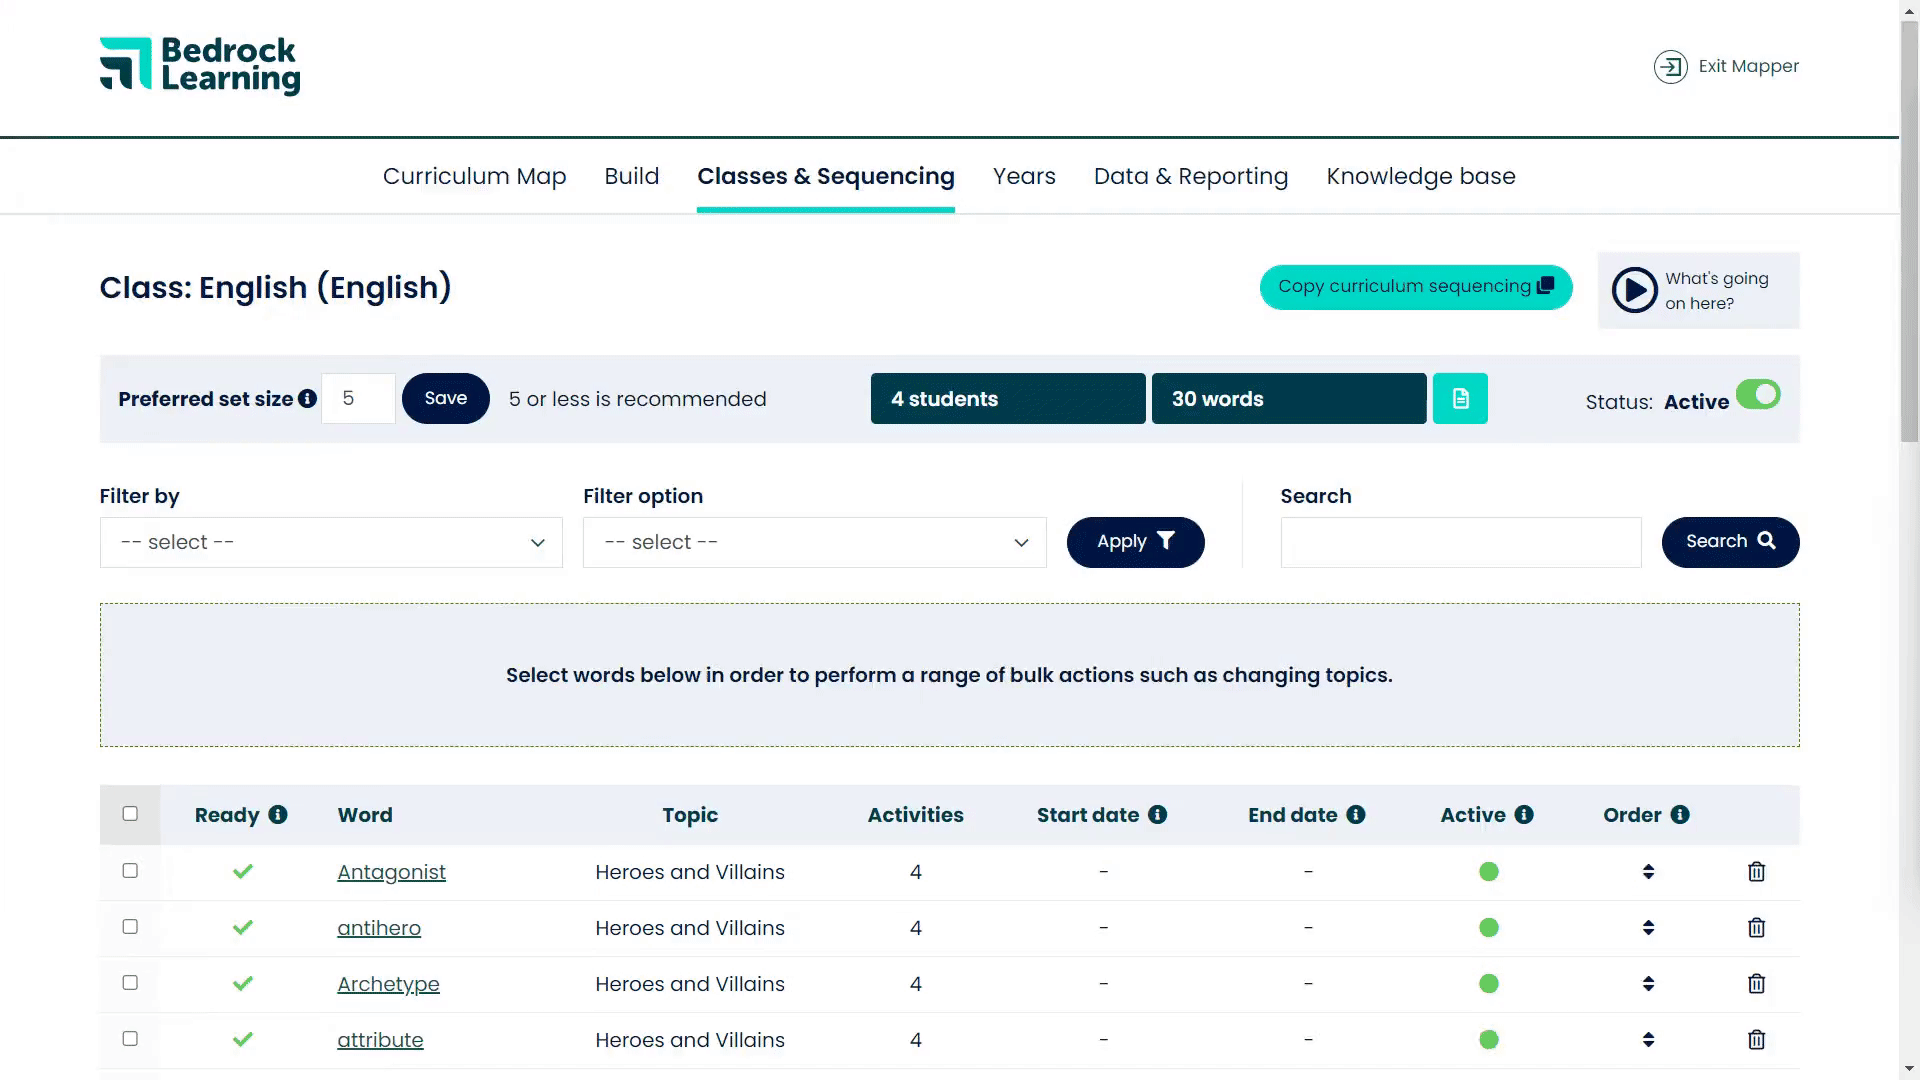Tick the checkbox for Archetype row

[x=130, y=983]
